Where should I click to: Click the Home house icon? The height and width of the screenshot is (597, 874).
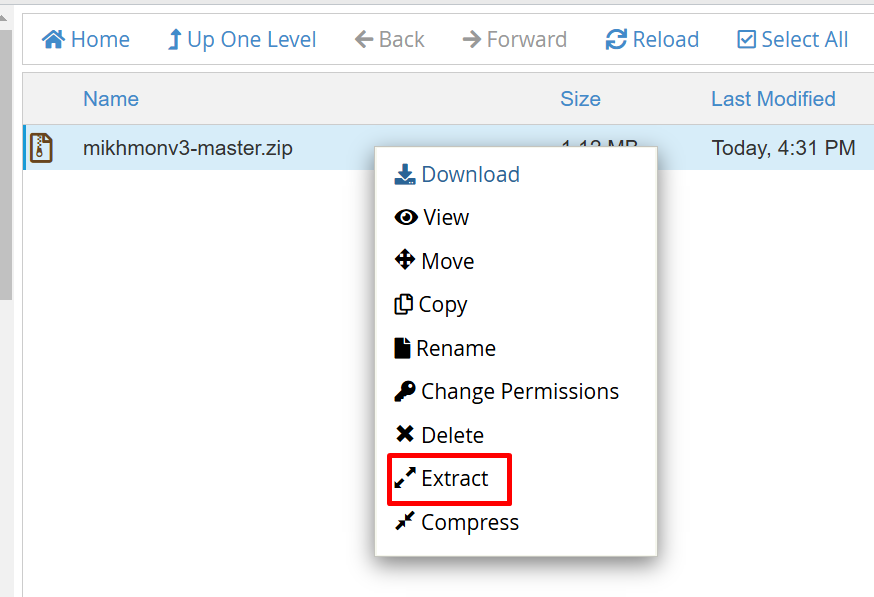(x=54, y=40)
